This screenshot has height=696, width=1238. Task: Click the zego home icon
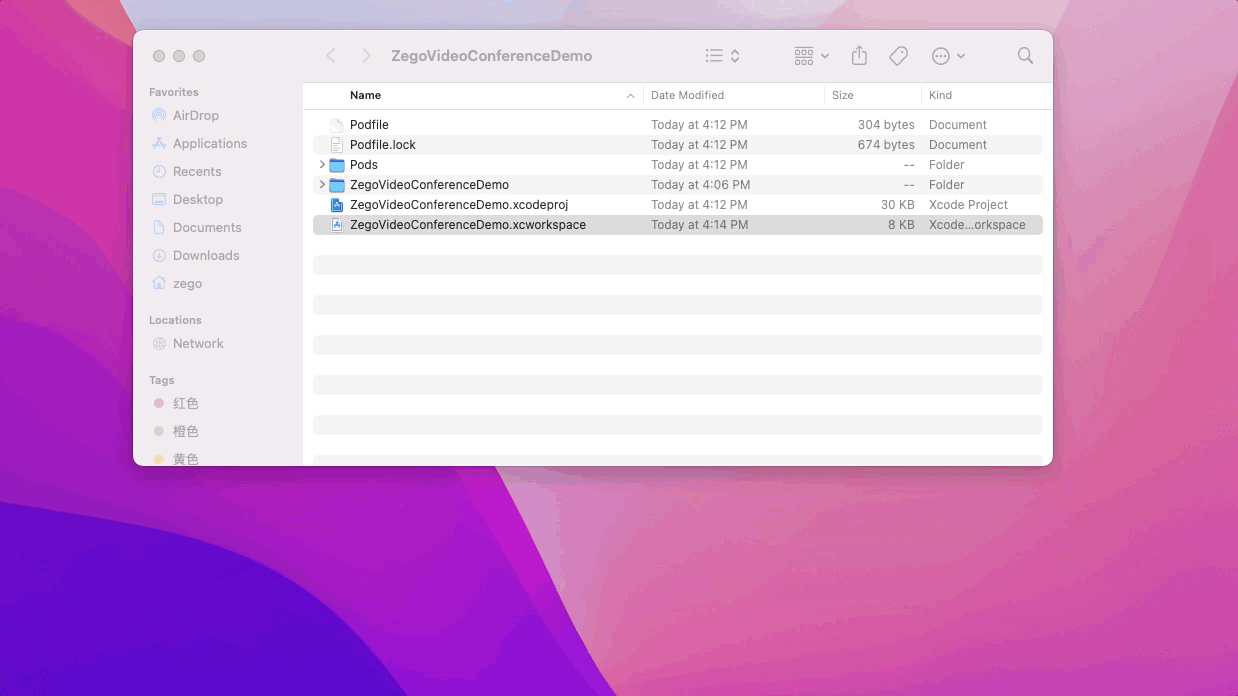click(x=159, y=283)
